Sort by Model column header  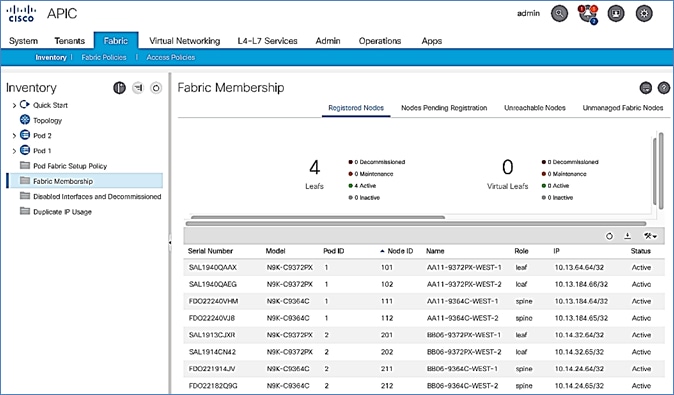275,251
